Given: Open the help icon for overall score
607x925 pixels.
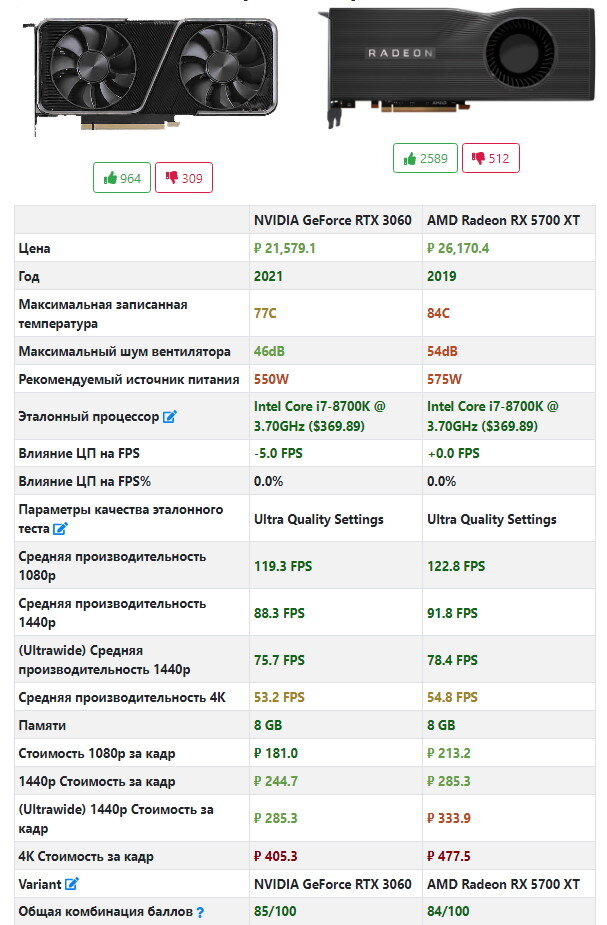Looking at the screenshot, I should click(x=201, y=912).
